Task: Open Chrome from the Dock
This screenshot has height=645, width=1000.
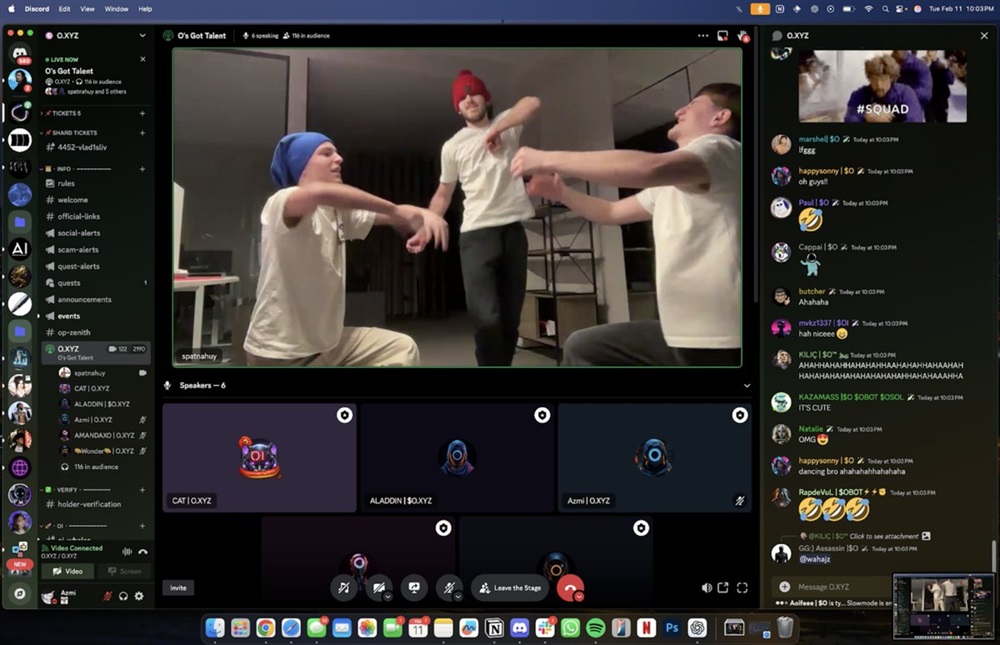Action: pyautogui.click(x=265, y=628)
